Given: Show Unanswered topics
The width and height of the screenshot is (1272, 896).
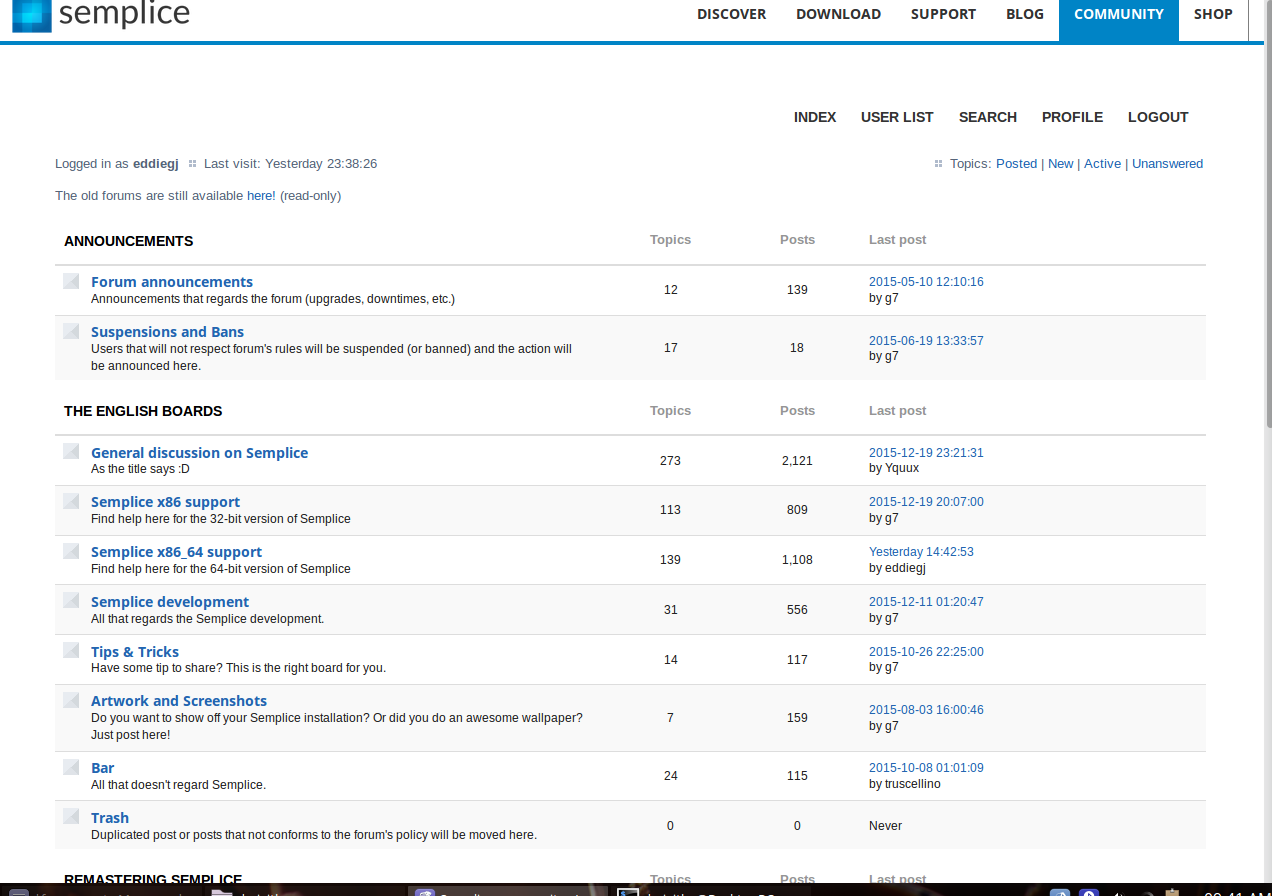Looking at the screenshot, I should pyautogui.click(x=1167, y=164).
